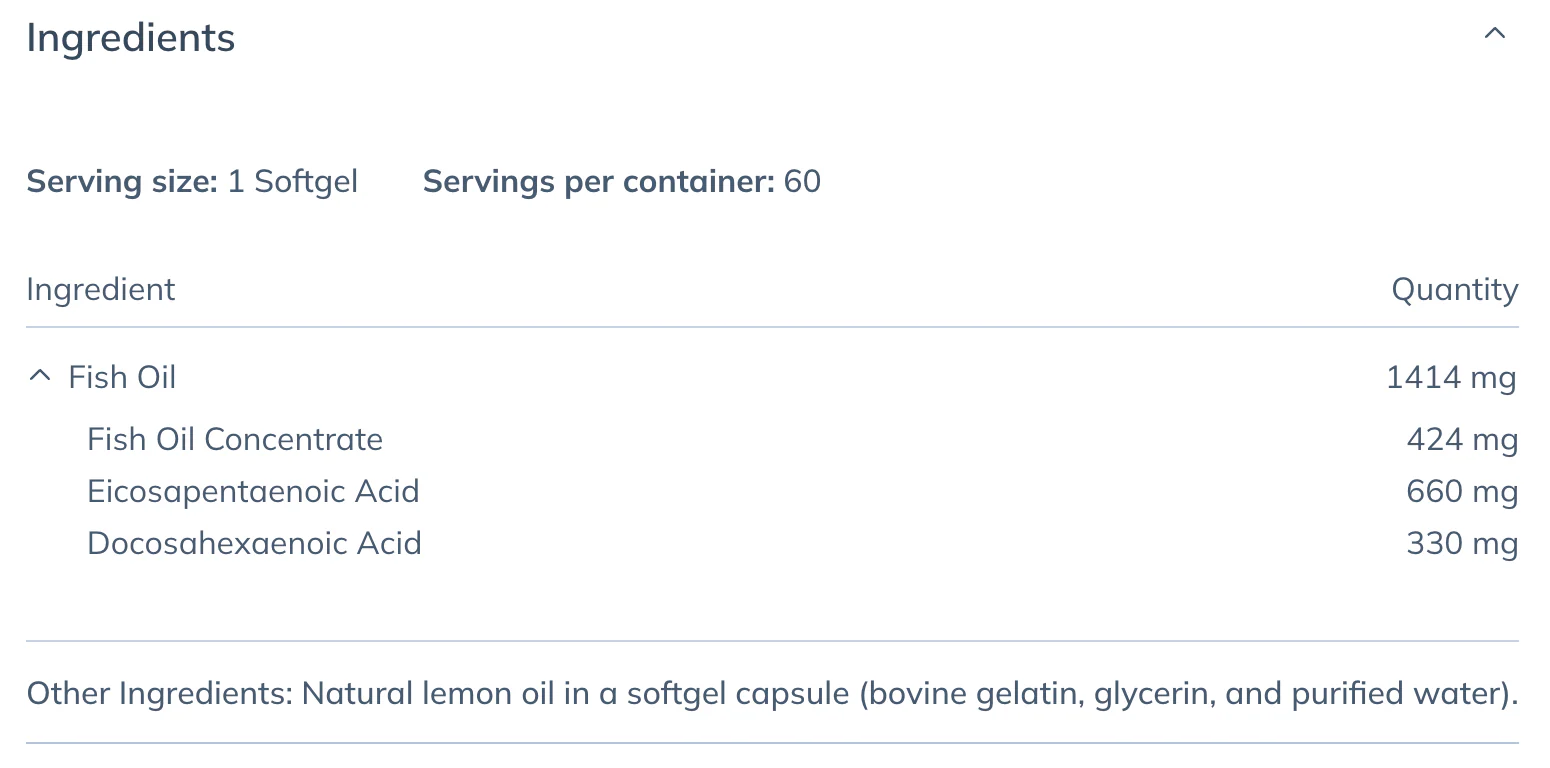Click the 330 mg quantity value

[1462, 544]
